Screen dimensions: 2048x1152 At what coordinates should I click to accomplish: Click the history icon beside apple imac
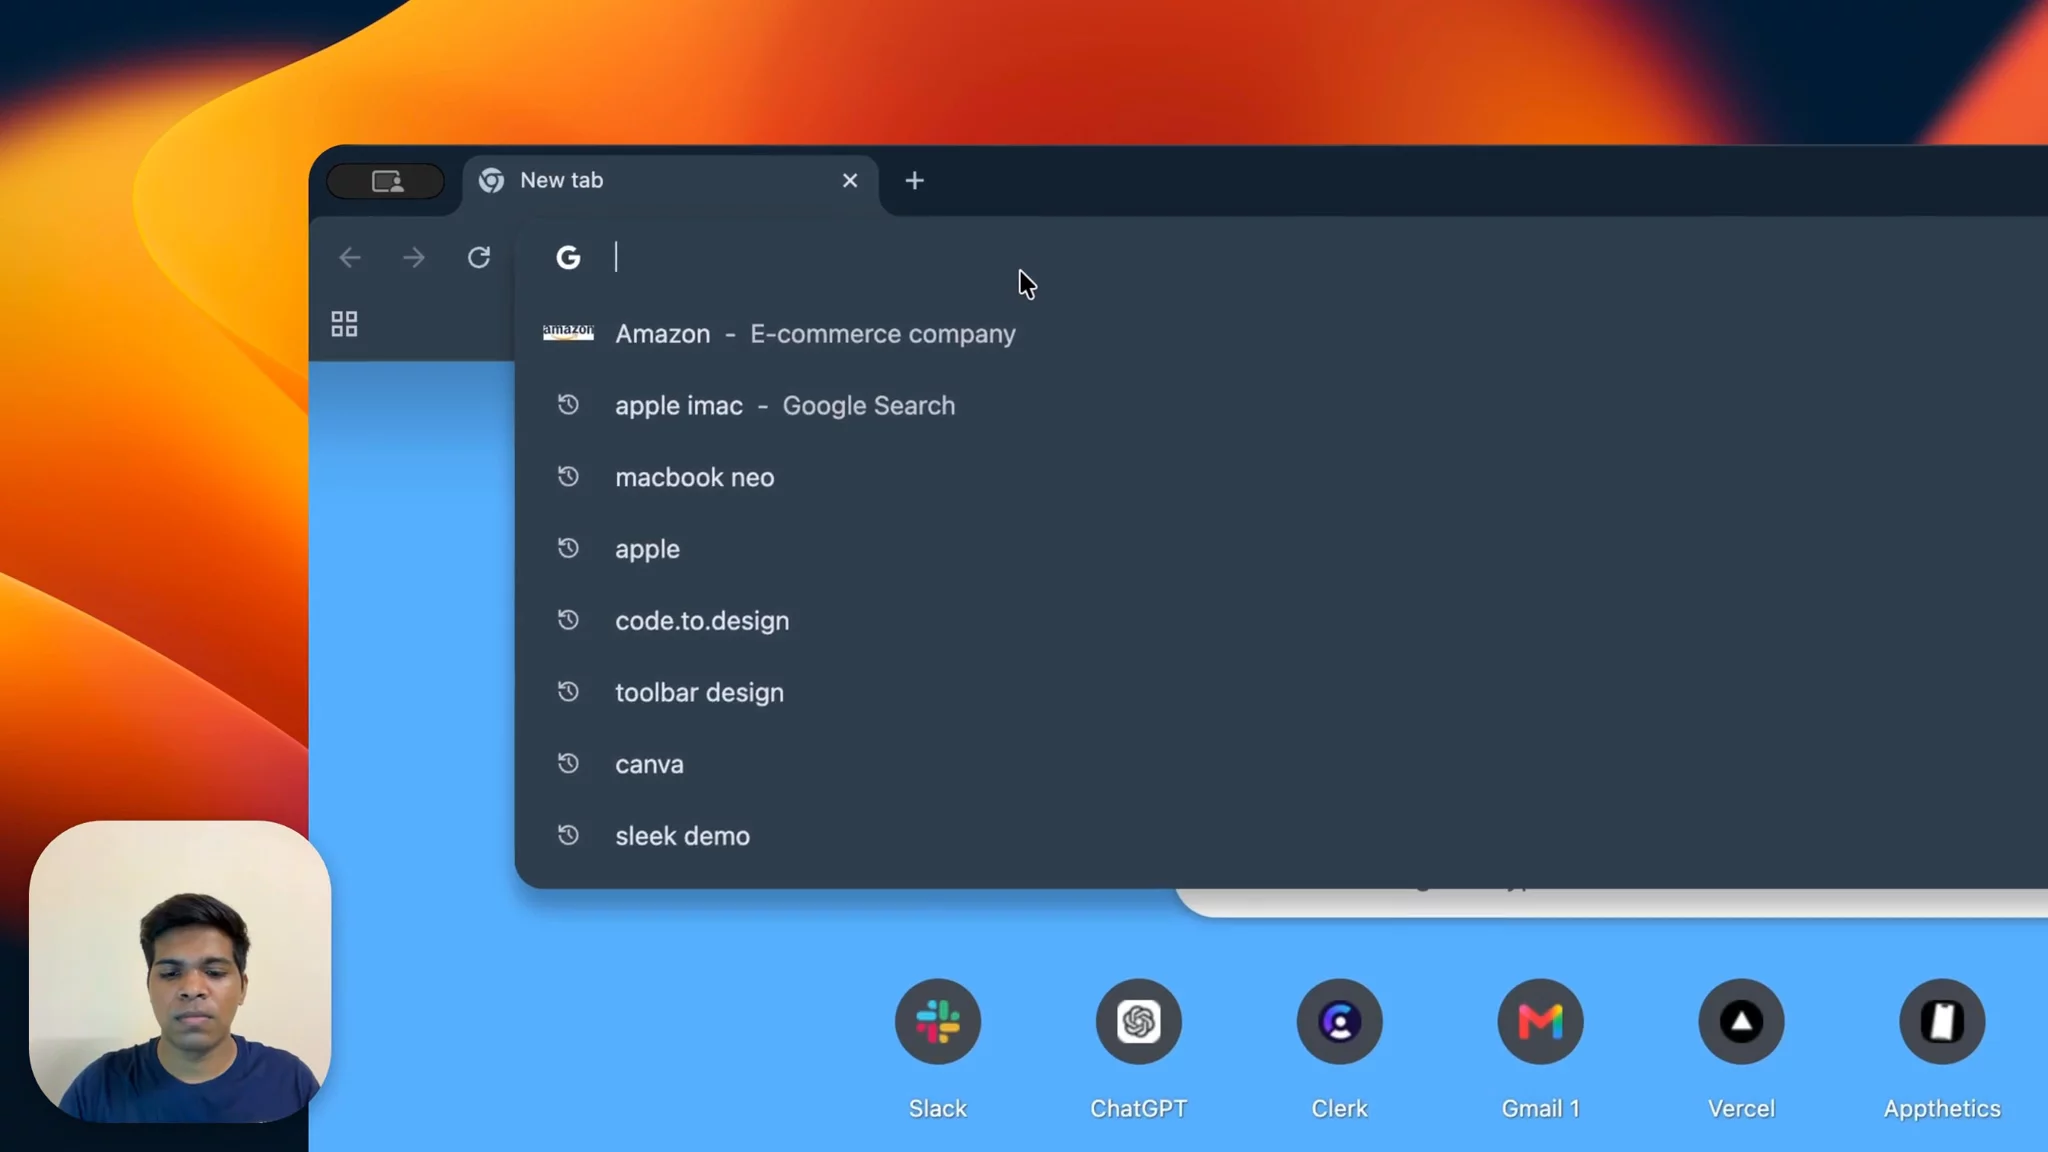(568, 405)
